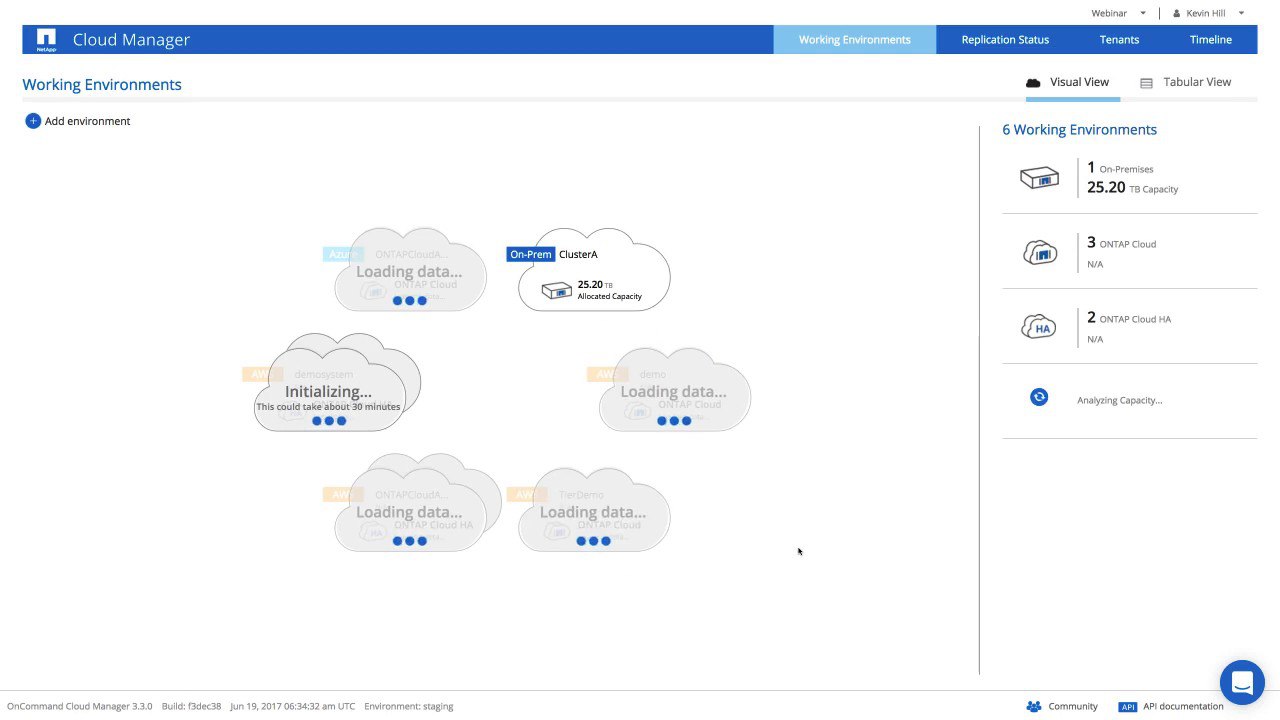Click the OnCommand Cloud Manager 3.3.0 text
This screenshot has height=720, width=1280.
pyautogui.click(x=80, y=706)
